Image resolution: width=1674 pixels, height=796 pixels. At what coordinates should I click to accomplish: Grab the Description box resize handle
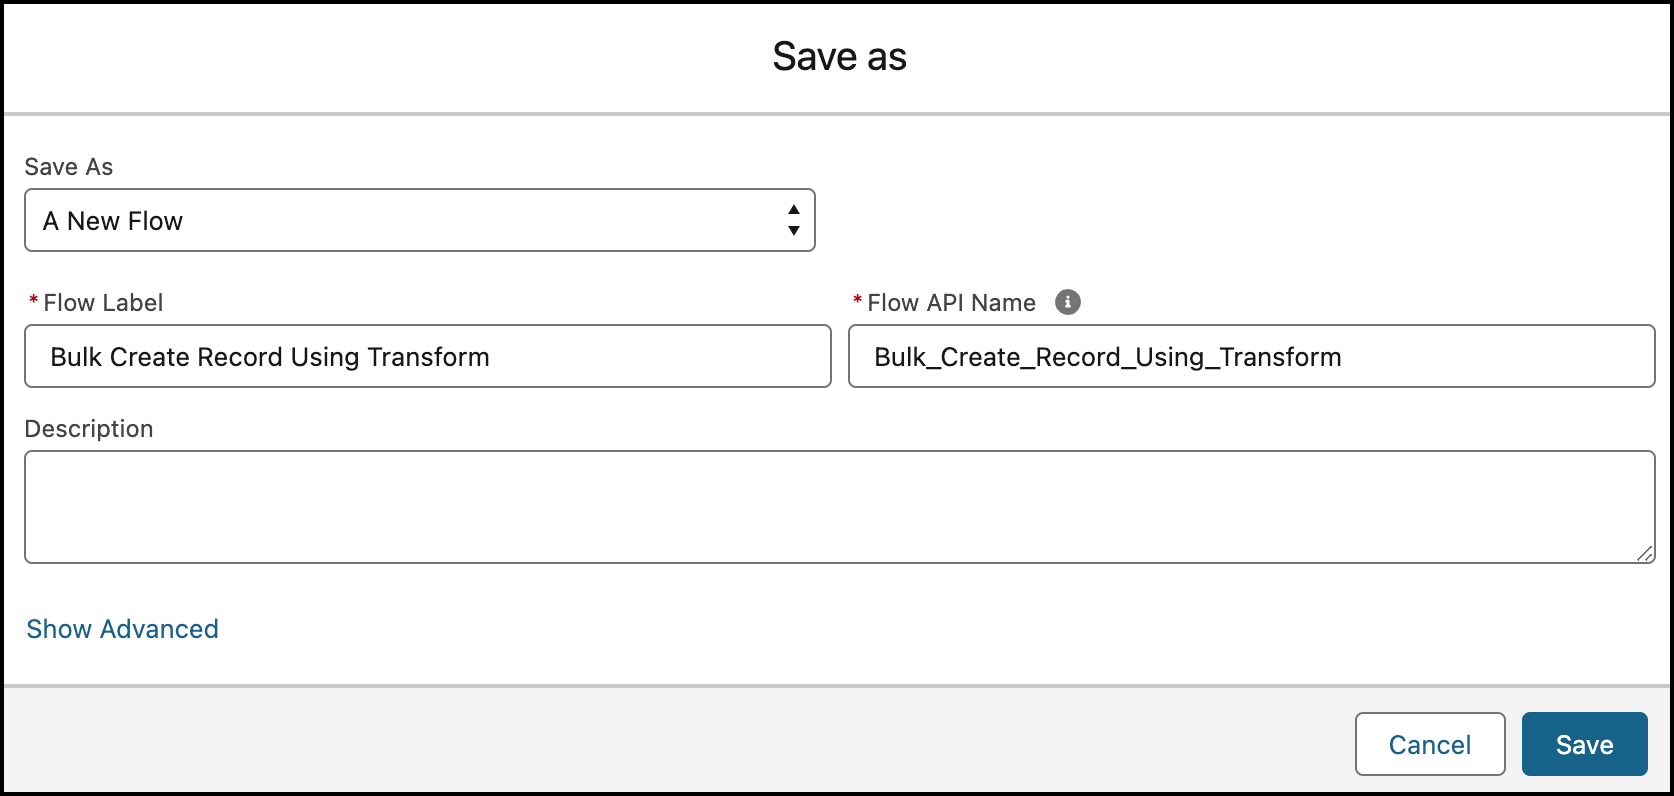point(1644,553)
